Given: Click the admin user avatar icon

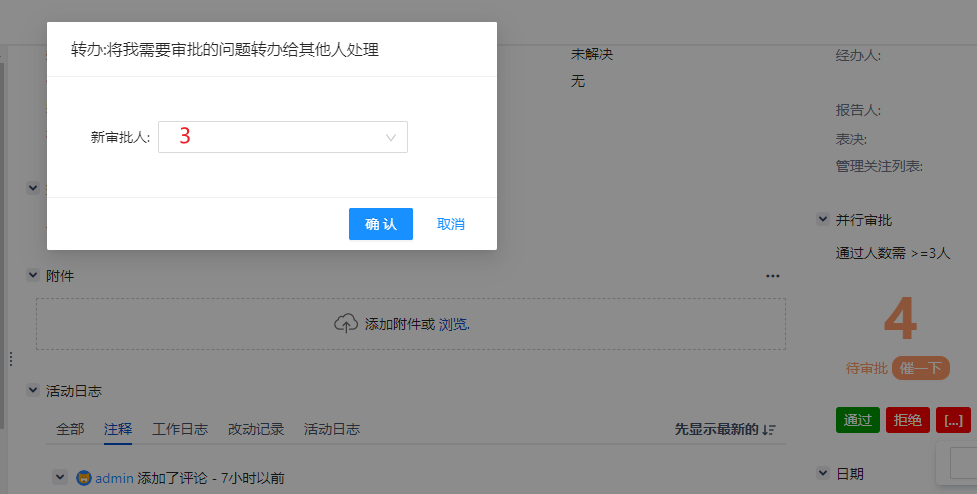Looking at the screenshot, I should 84,478.
